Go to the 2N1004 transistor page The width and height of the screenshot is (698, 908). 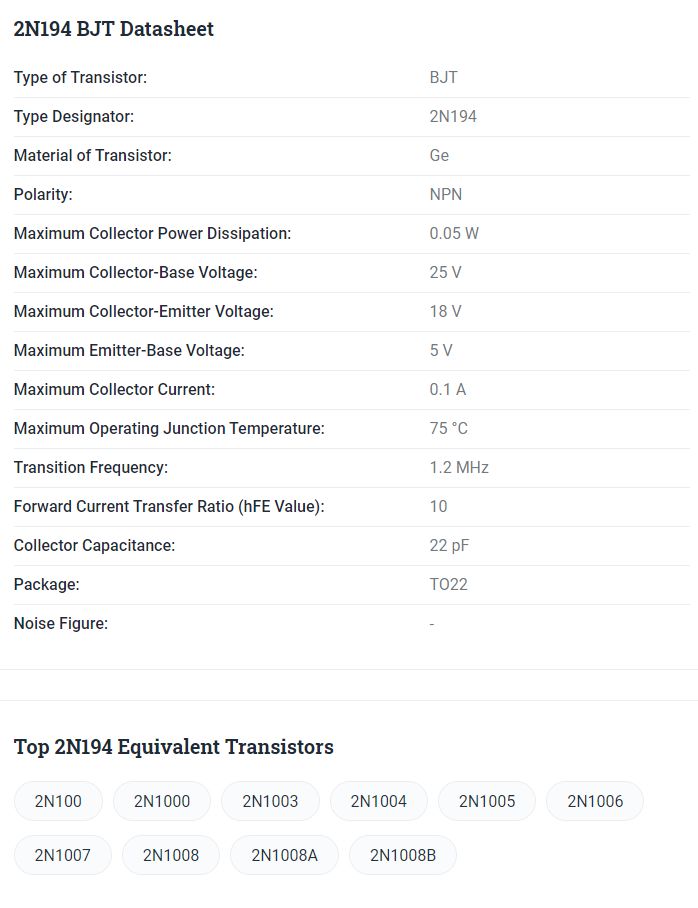tap(379, 801)
